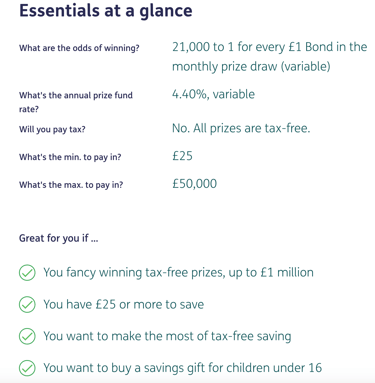Click 'What's the min. to pay in?' label
This screenshot has width=375, height=383.
coord(70,157)
